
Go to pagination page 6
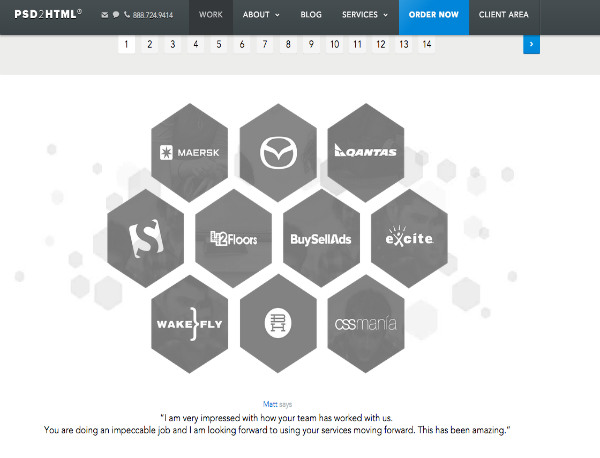click(242, 44)
